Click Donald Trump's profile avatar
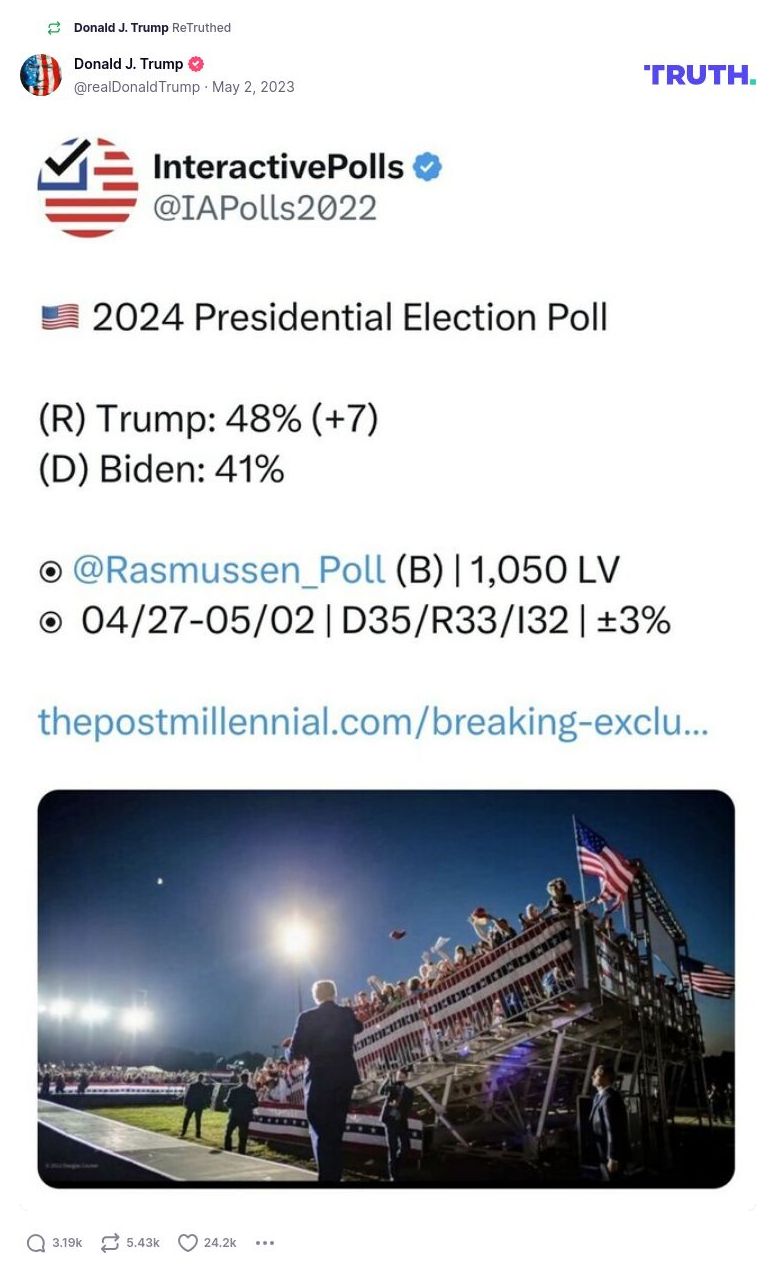Viewport: 777px width, 1273px height. [x=41, y=75]
